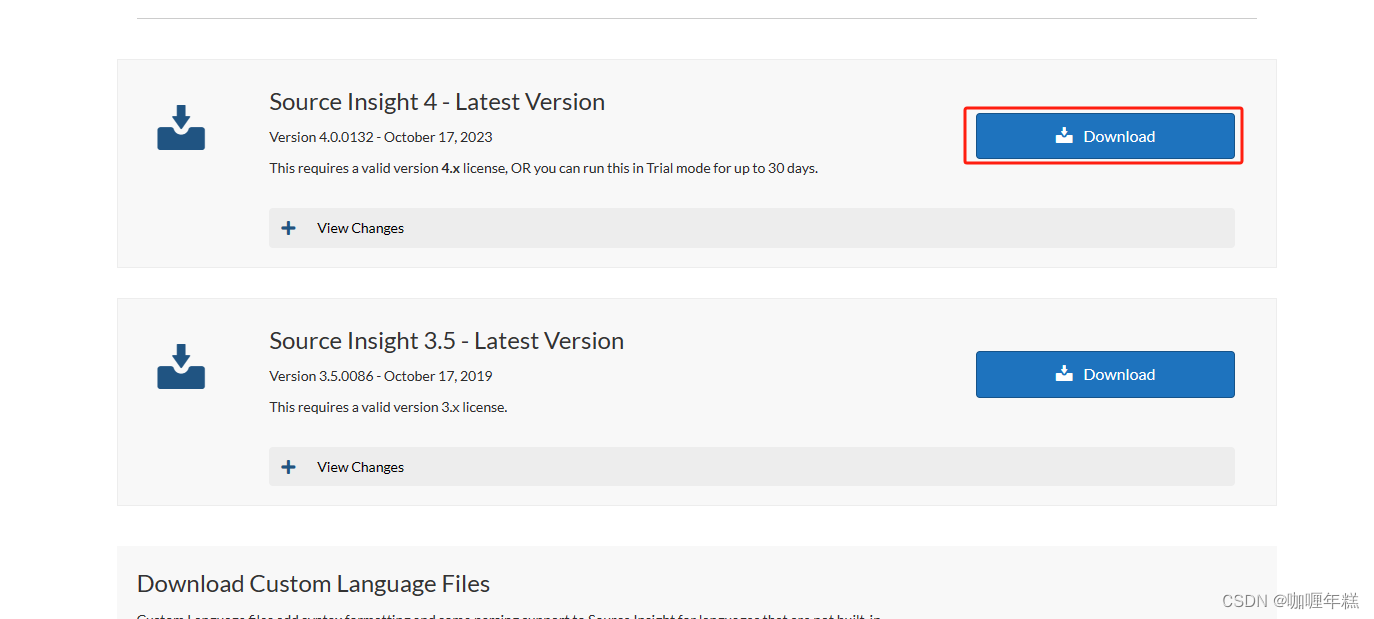Click the plus icon under Source Insight 4
This screenshot has width=1374, height=619.
pyautogui.click(x=289, y=228)
